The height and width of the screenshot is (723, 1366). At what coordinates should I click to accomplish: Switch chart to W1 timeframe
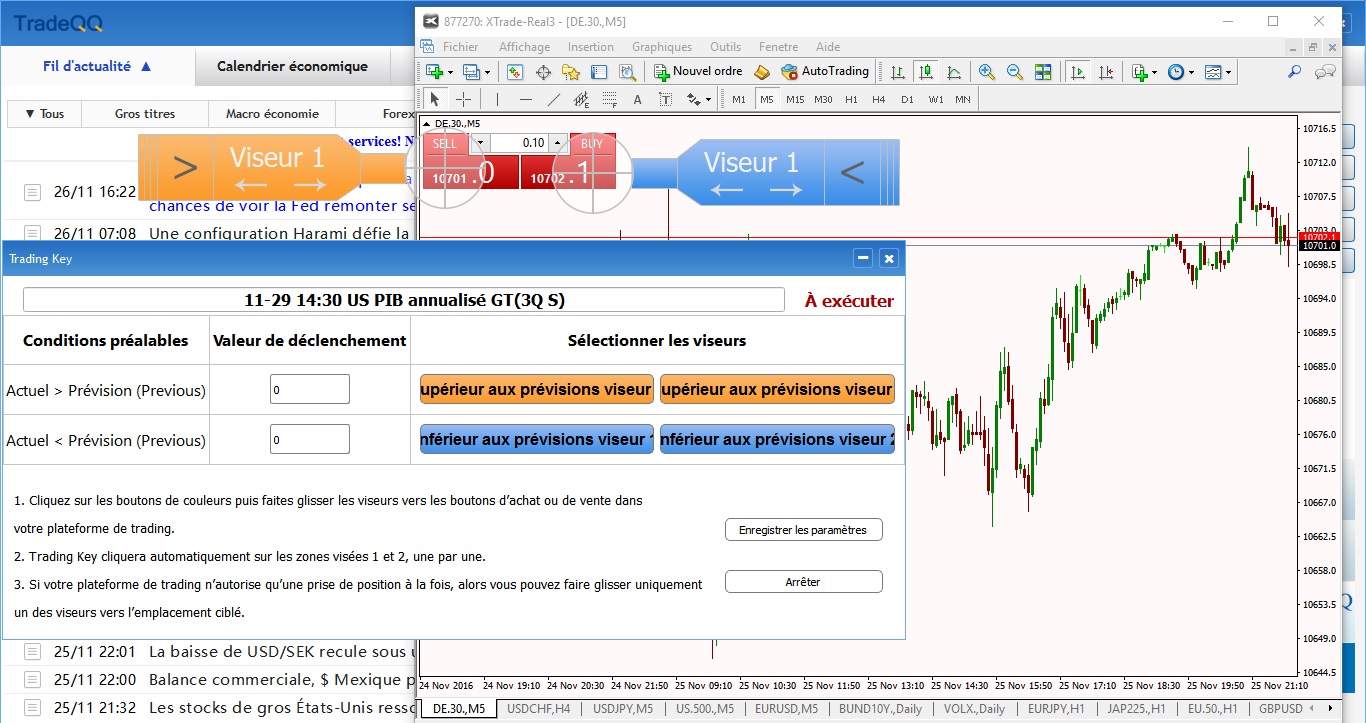935,99
